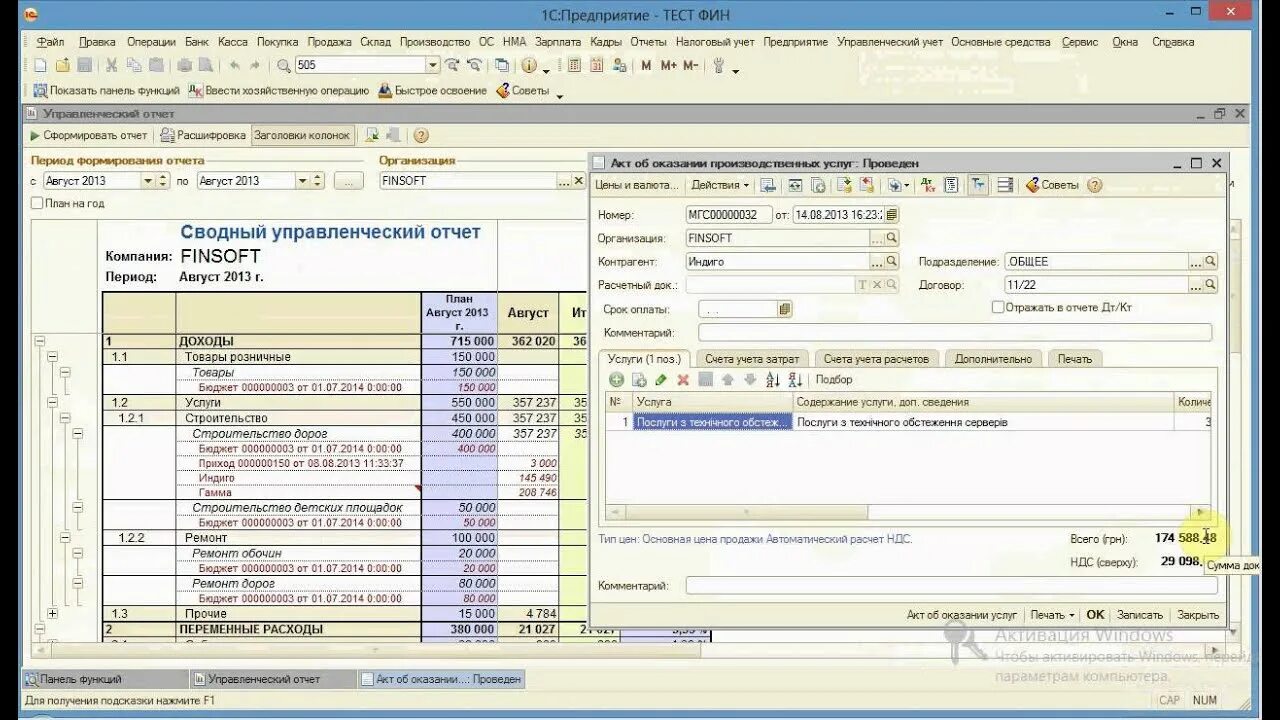Switch to Печать tab in act

pyautogui.click(x=1075, y=358)
